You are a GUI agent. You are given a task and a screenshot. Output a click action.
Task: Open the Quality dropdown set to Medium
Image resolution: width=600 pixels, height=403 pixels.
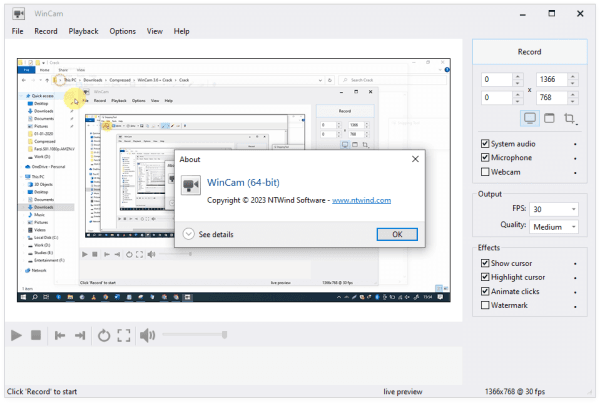[x=554, y=227]
